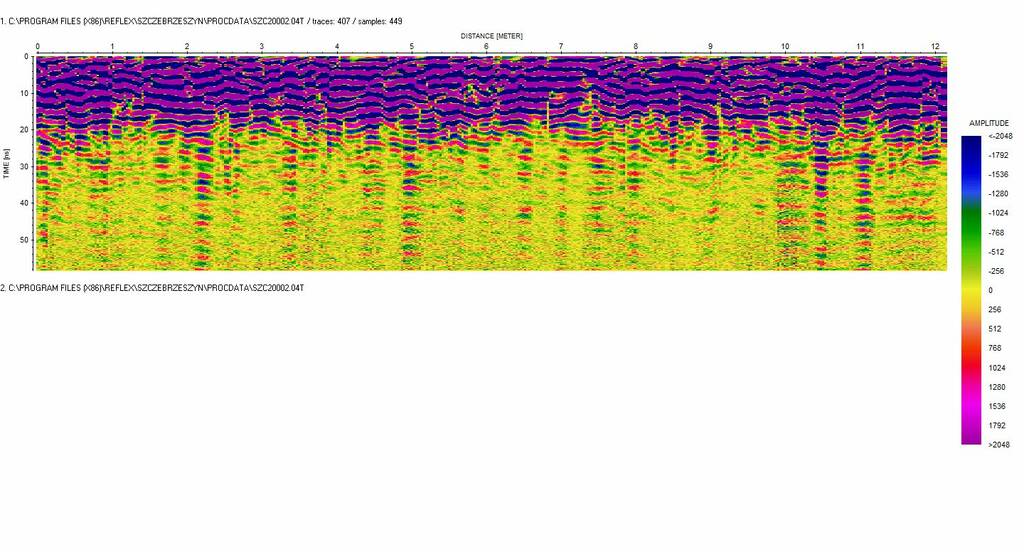Click the 12 meter distance axis tick

[934, 47]
